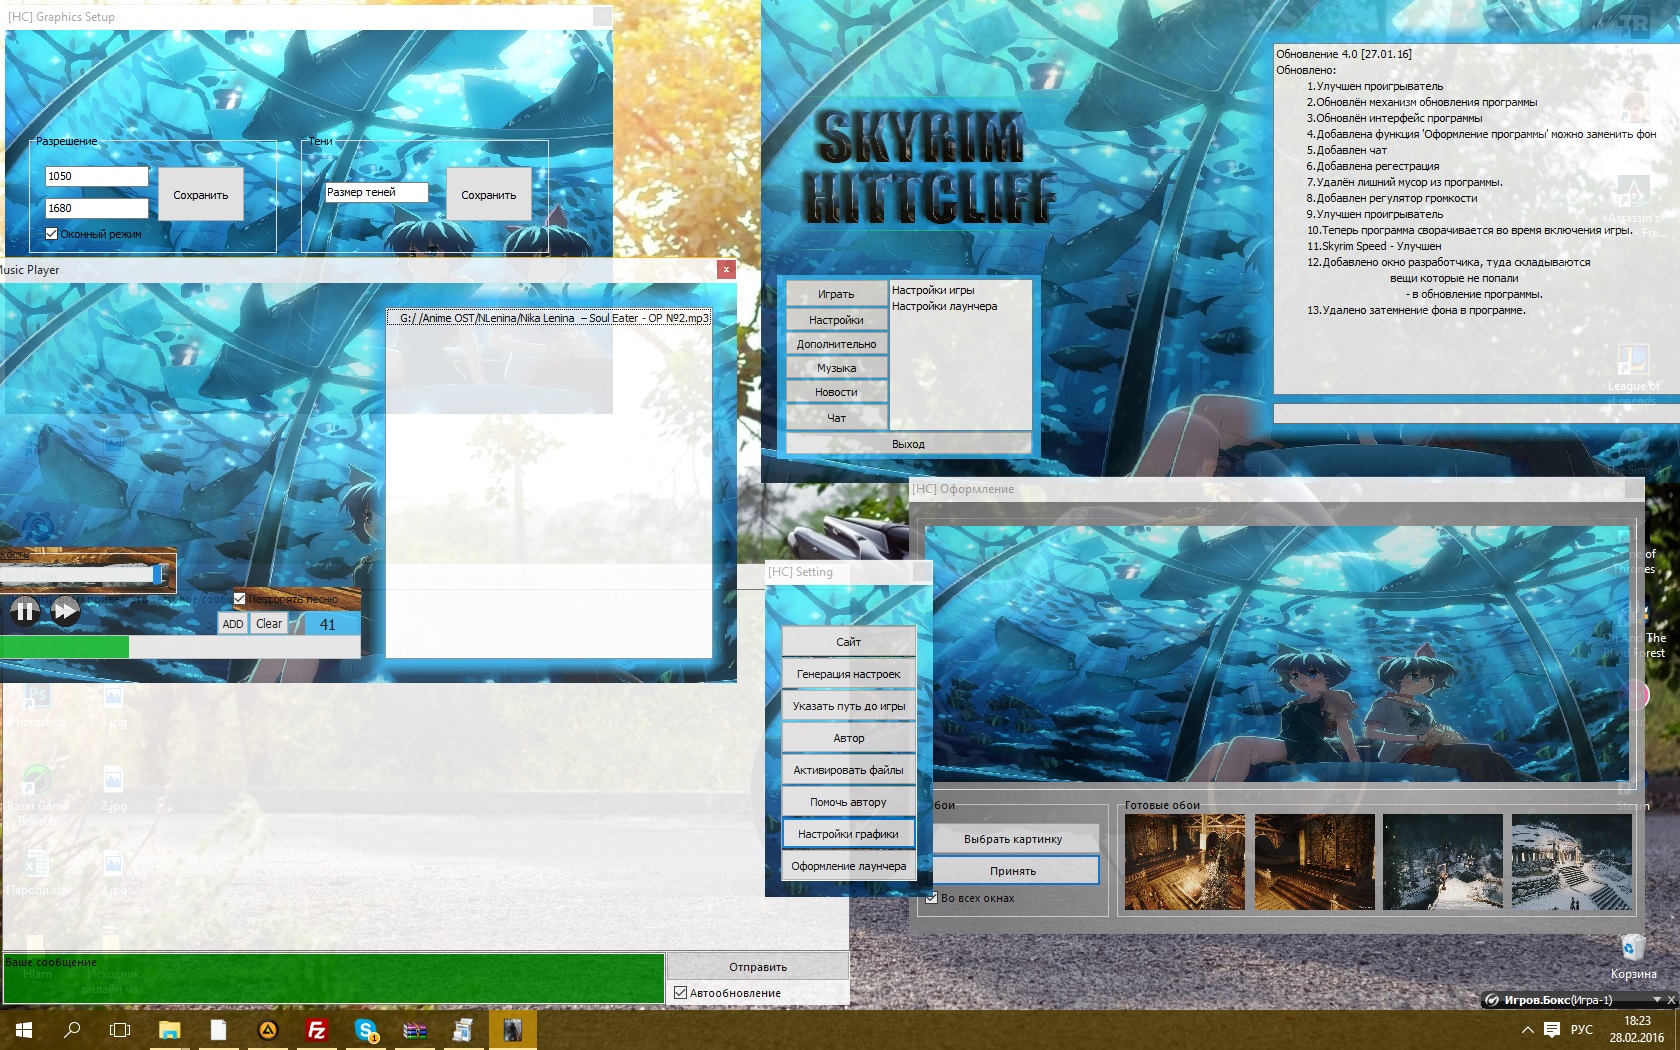Click Активировать файлы button
The height and width of the screenshot is (1050, 1680).
(x=848, y=770)
